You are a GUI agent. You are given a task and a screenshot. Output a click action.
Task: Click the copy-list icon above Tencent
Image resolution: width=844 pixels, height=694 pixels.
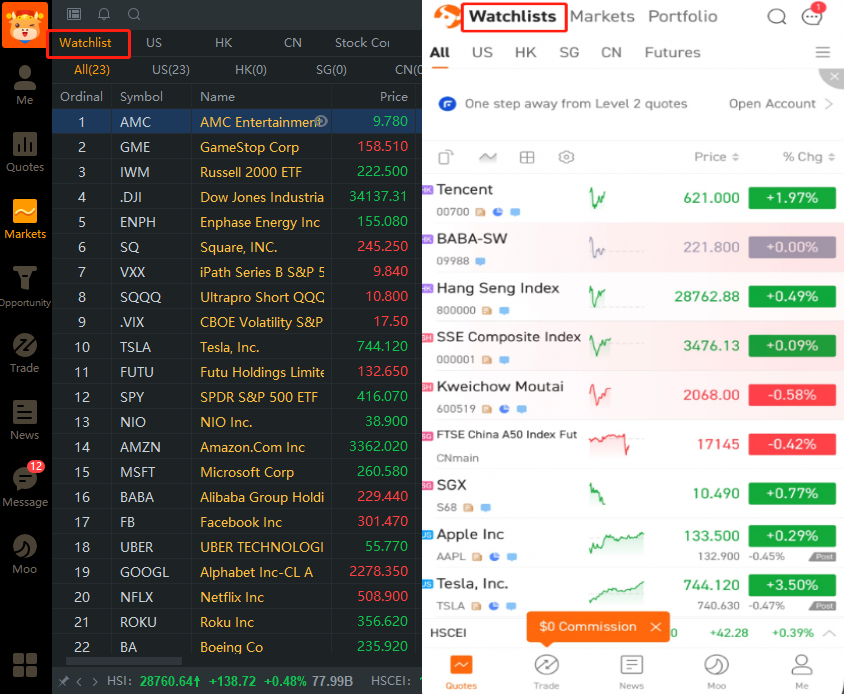coord(446,157)
